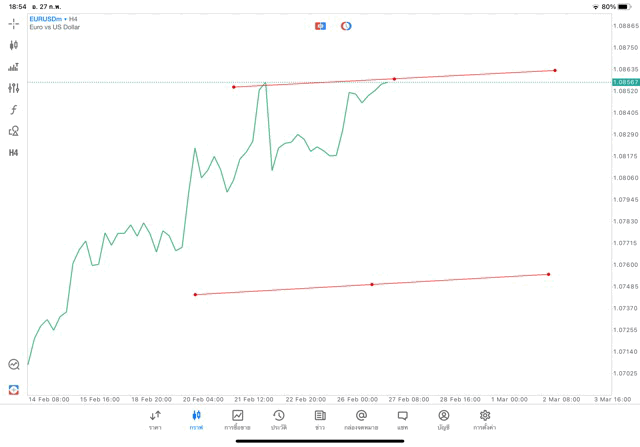Expand the EURUSDm symbol dropdown
Screen dimensions: 640x447
pos(54,19)
